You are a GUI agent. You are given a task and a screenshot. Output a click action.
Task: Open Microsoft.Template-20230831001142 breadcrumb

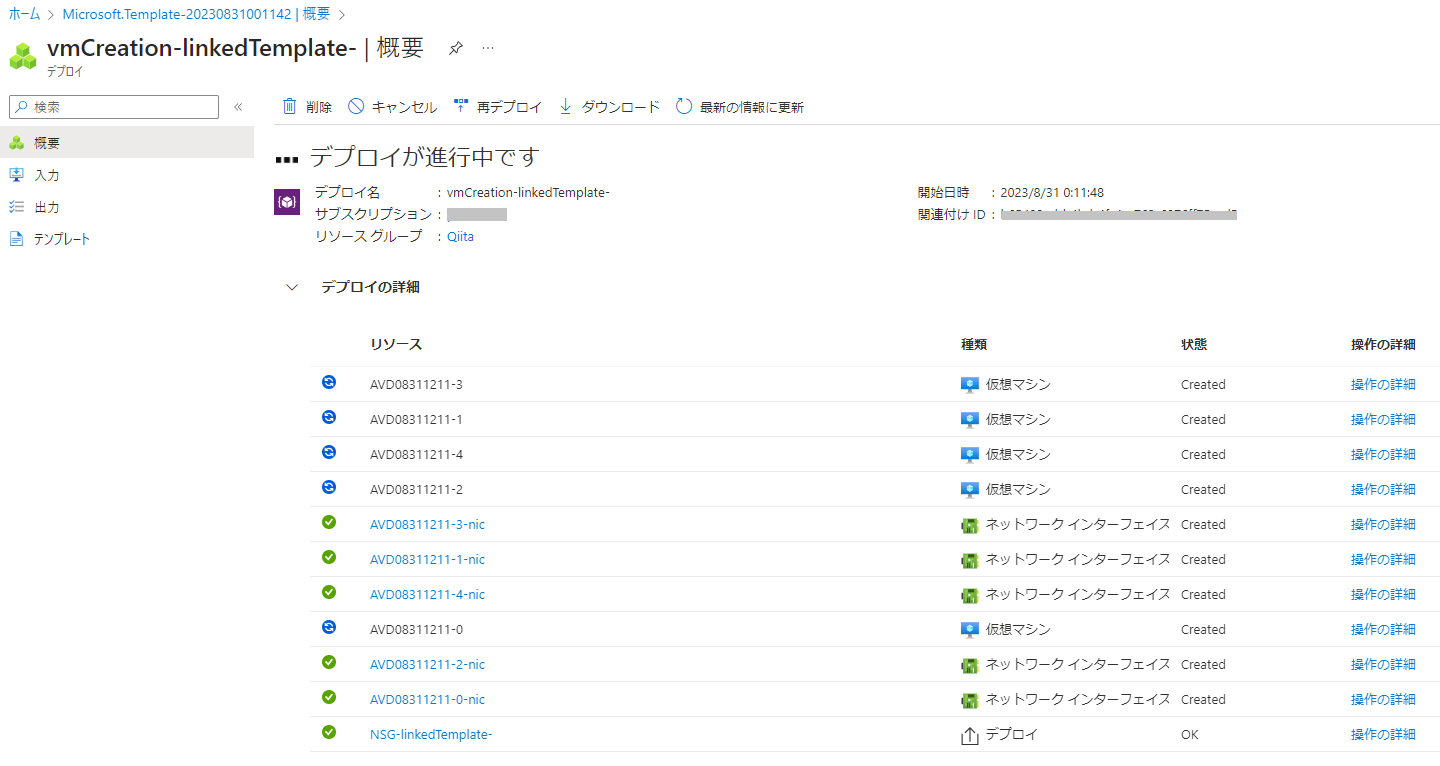pos(196,14)
